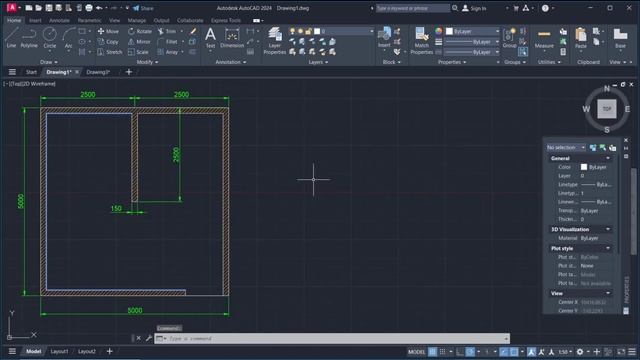Open the Manage ribbon tab
This screenshot has width=640, height=360.
(137, 20)
